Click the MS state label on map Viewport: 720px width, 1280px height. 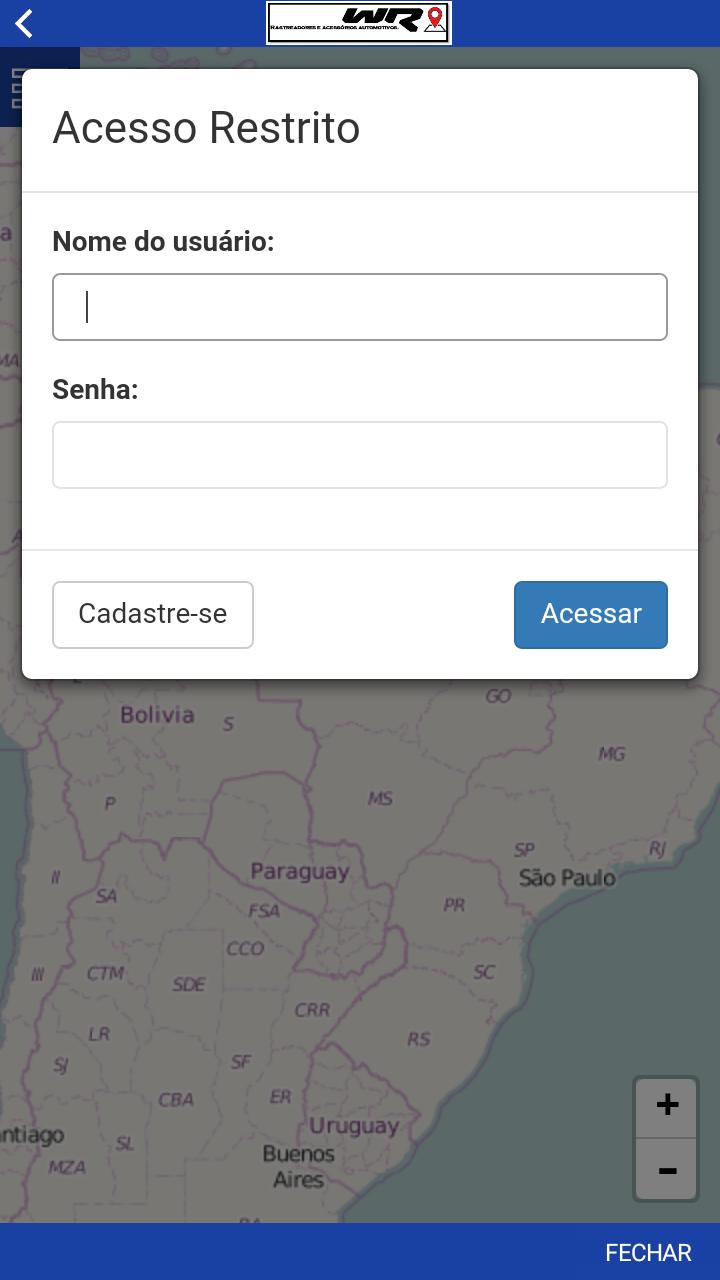[380, 798]
